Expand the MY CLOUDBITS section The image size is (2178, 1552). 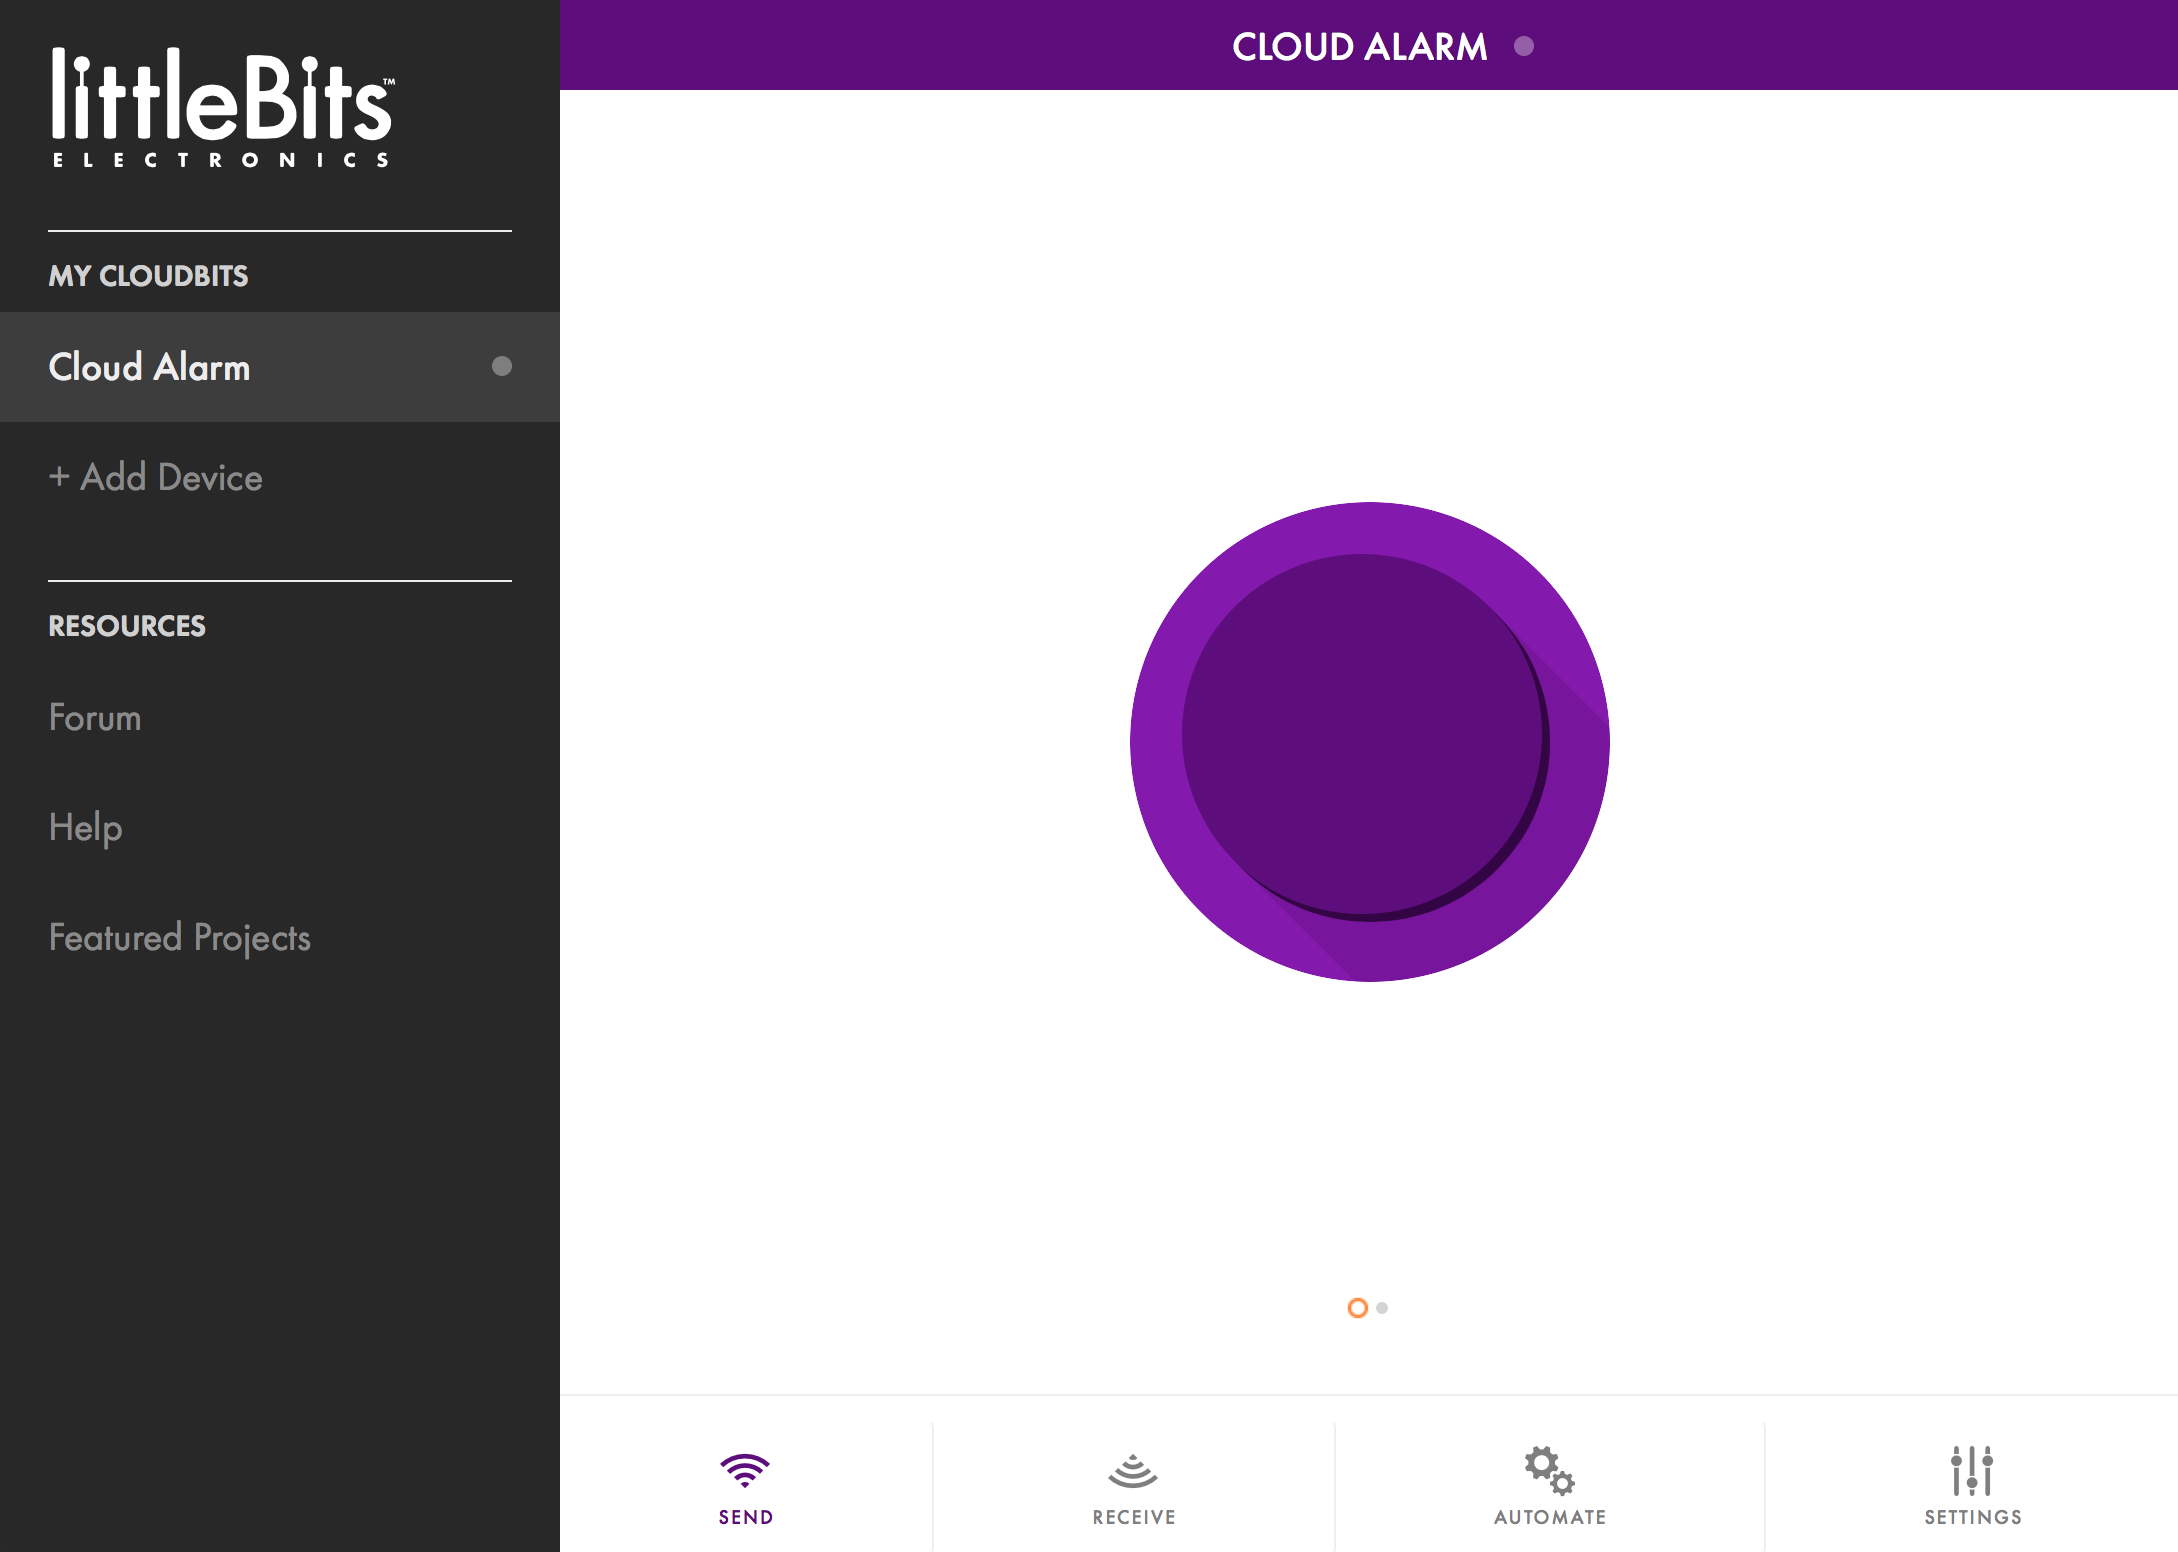coord(148,275)
